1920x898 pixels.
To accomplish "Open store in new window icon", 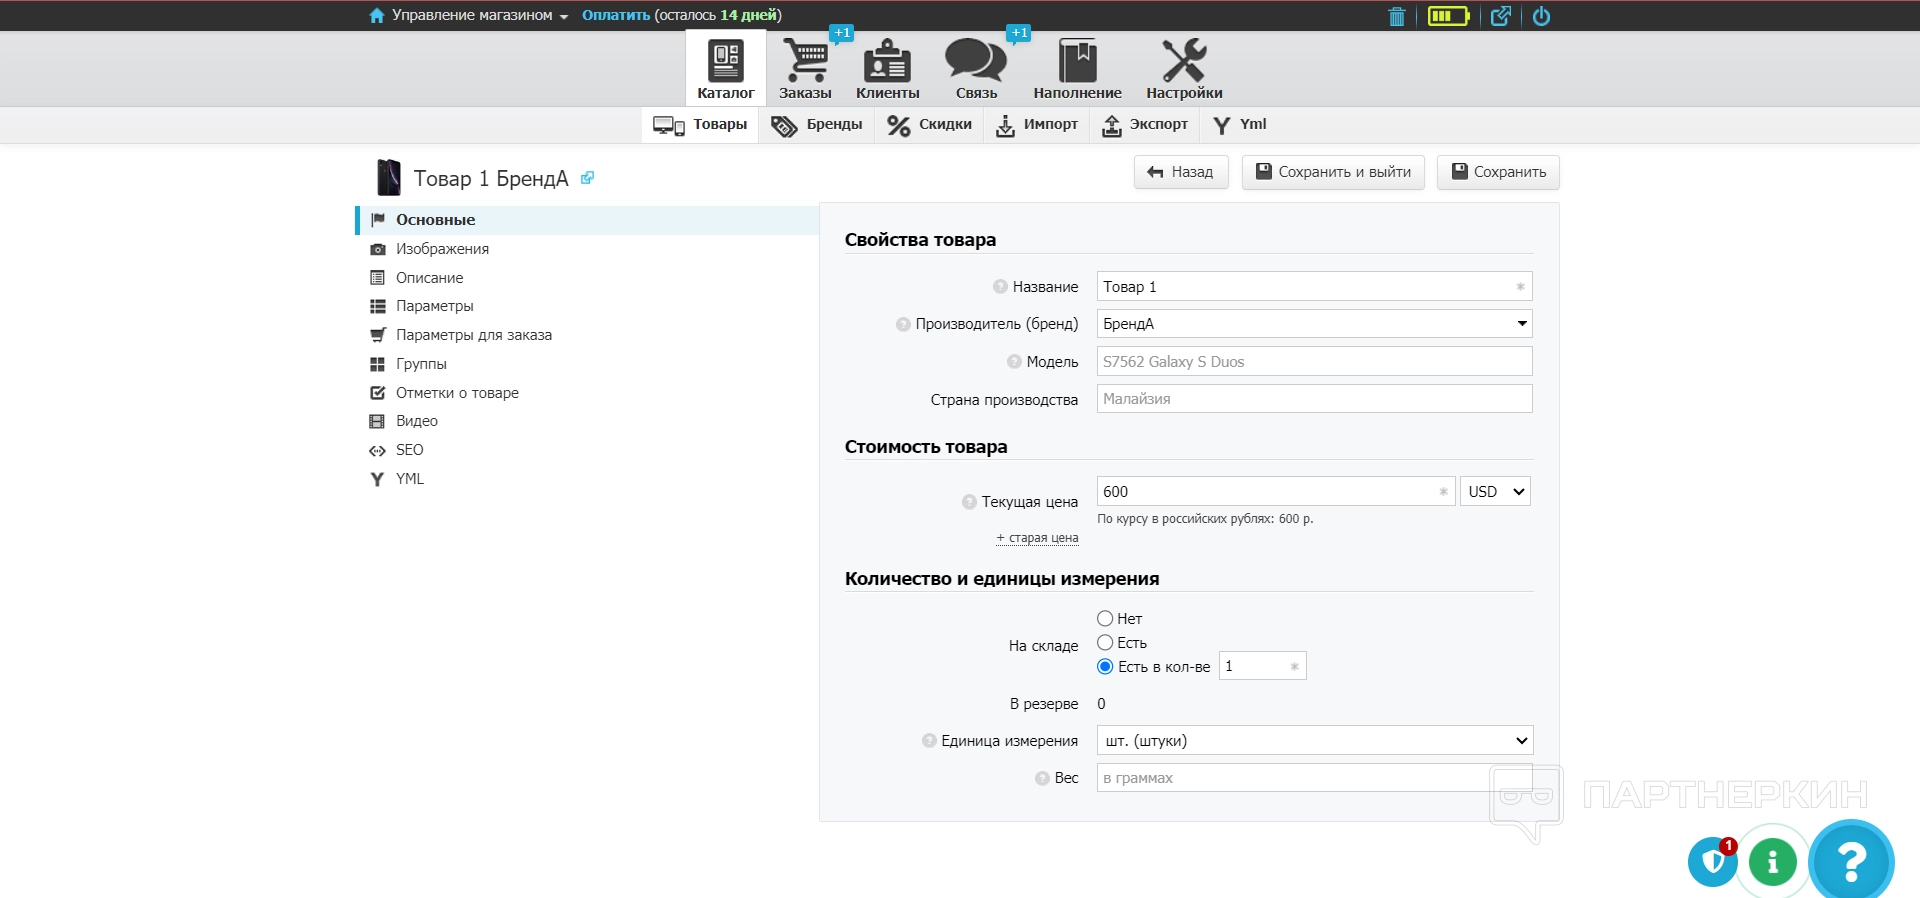I will 1501,16.
